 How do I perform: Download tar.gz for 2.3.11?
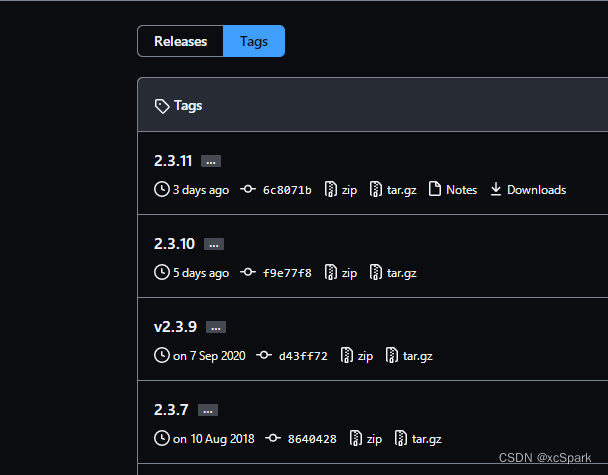point(402,190)
